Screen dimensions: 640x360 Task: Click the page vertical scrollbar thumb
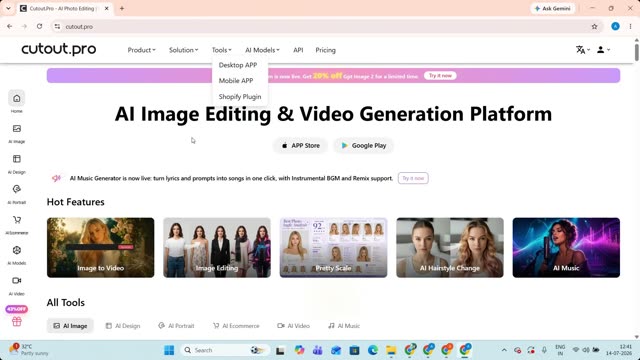[636, 52]
